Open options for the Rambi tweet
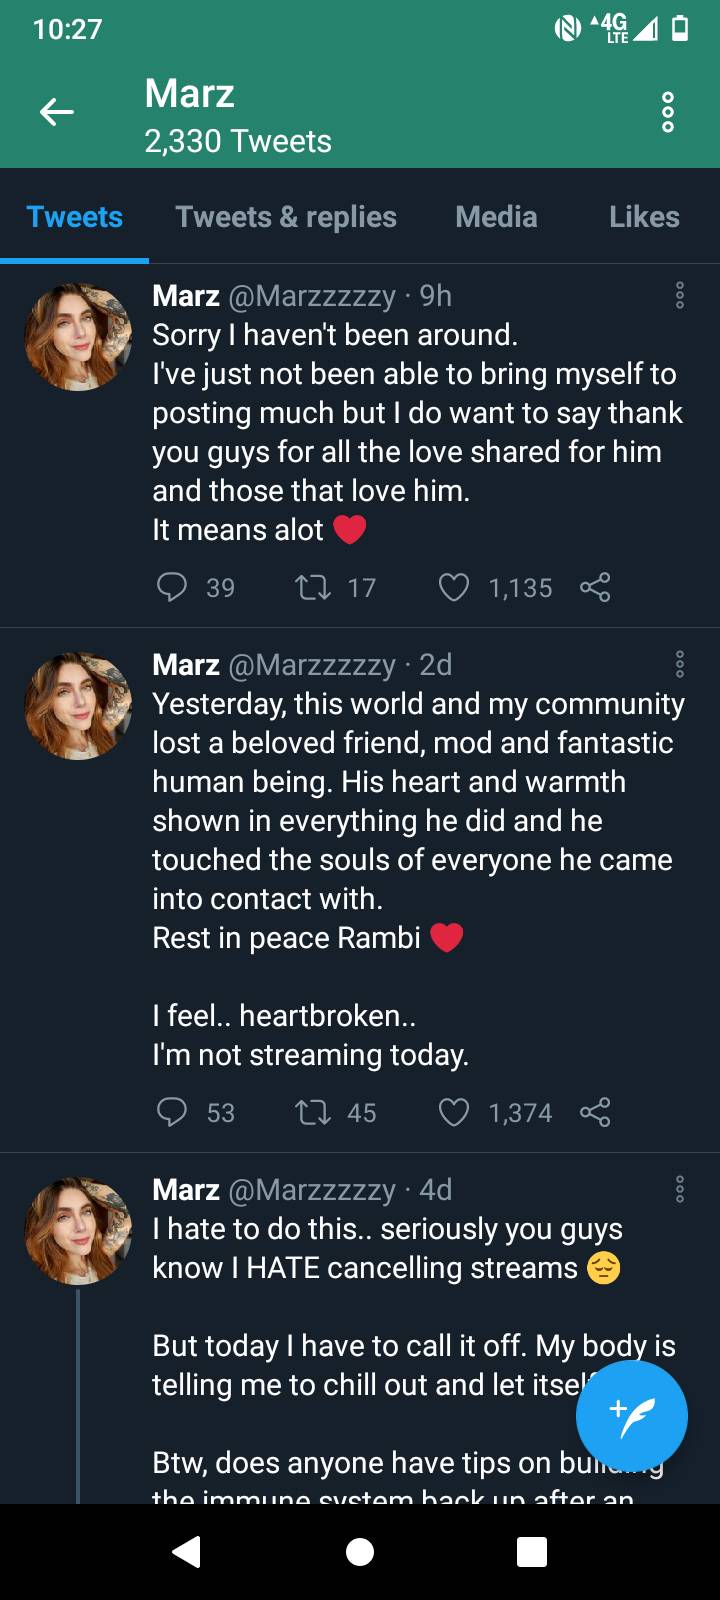720x1600 pixels. [x=680, y=664]
